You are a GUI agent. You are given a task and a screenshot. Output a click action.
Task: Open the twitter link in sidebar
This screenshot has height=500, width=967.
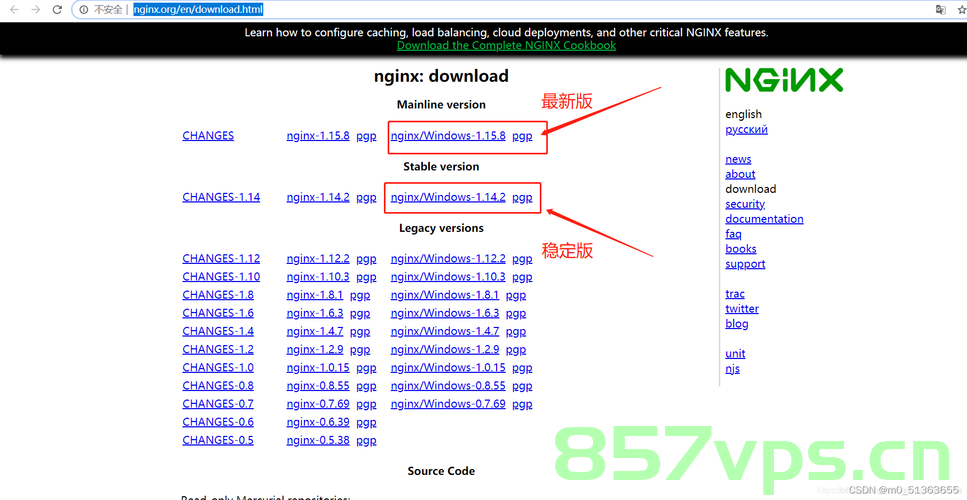742,309
